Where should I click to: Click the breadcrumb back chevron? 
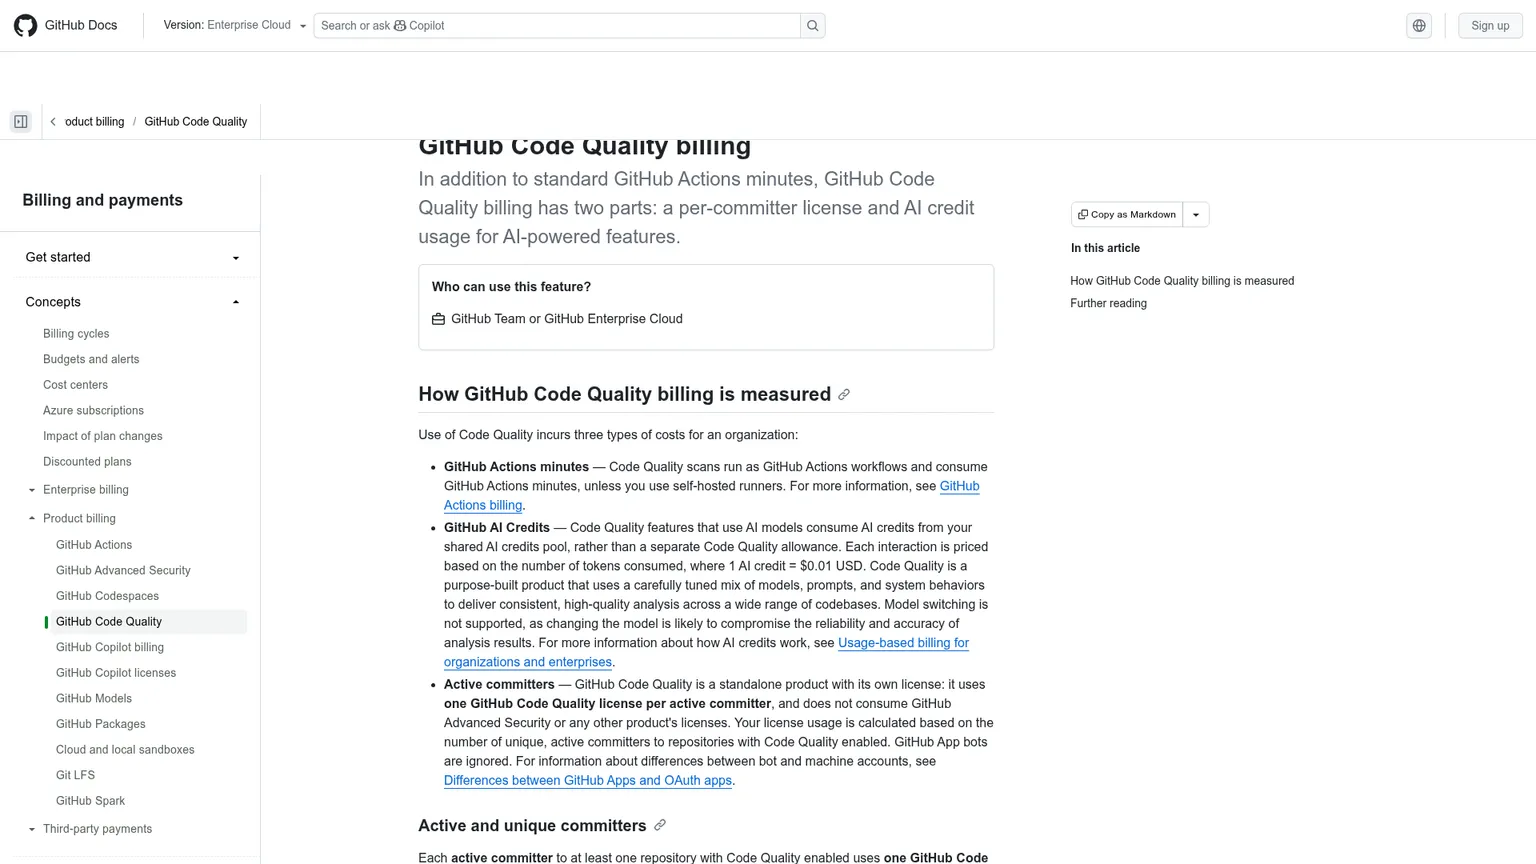tap(53, 122)
